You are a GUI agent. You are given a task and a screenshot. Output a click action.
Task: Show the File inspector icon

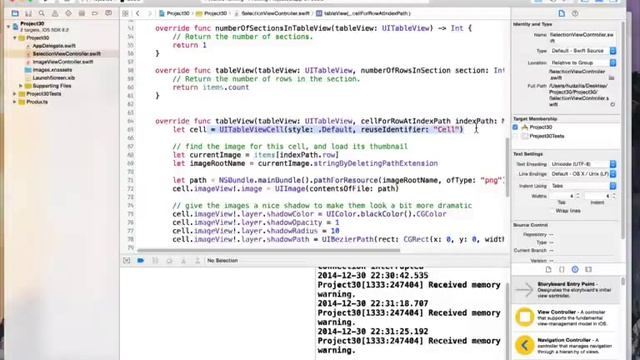[x=562, y=13]
